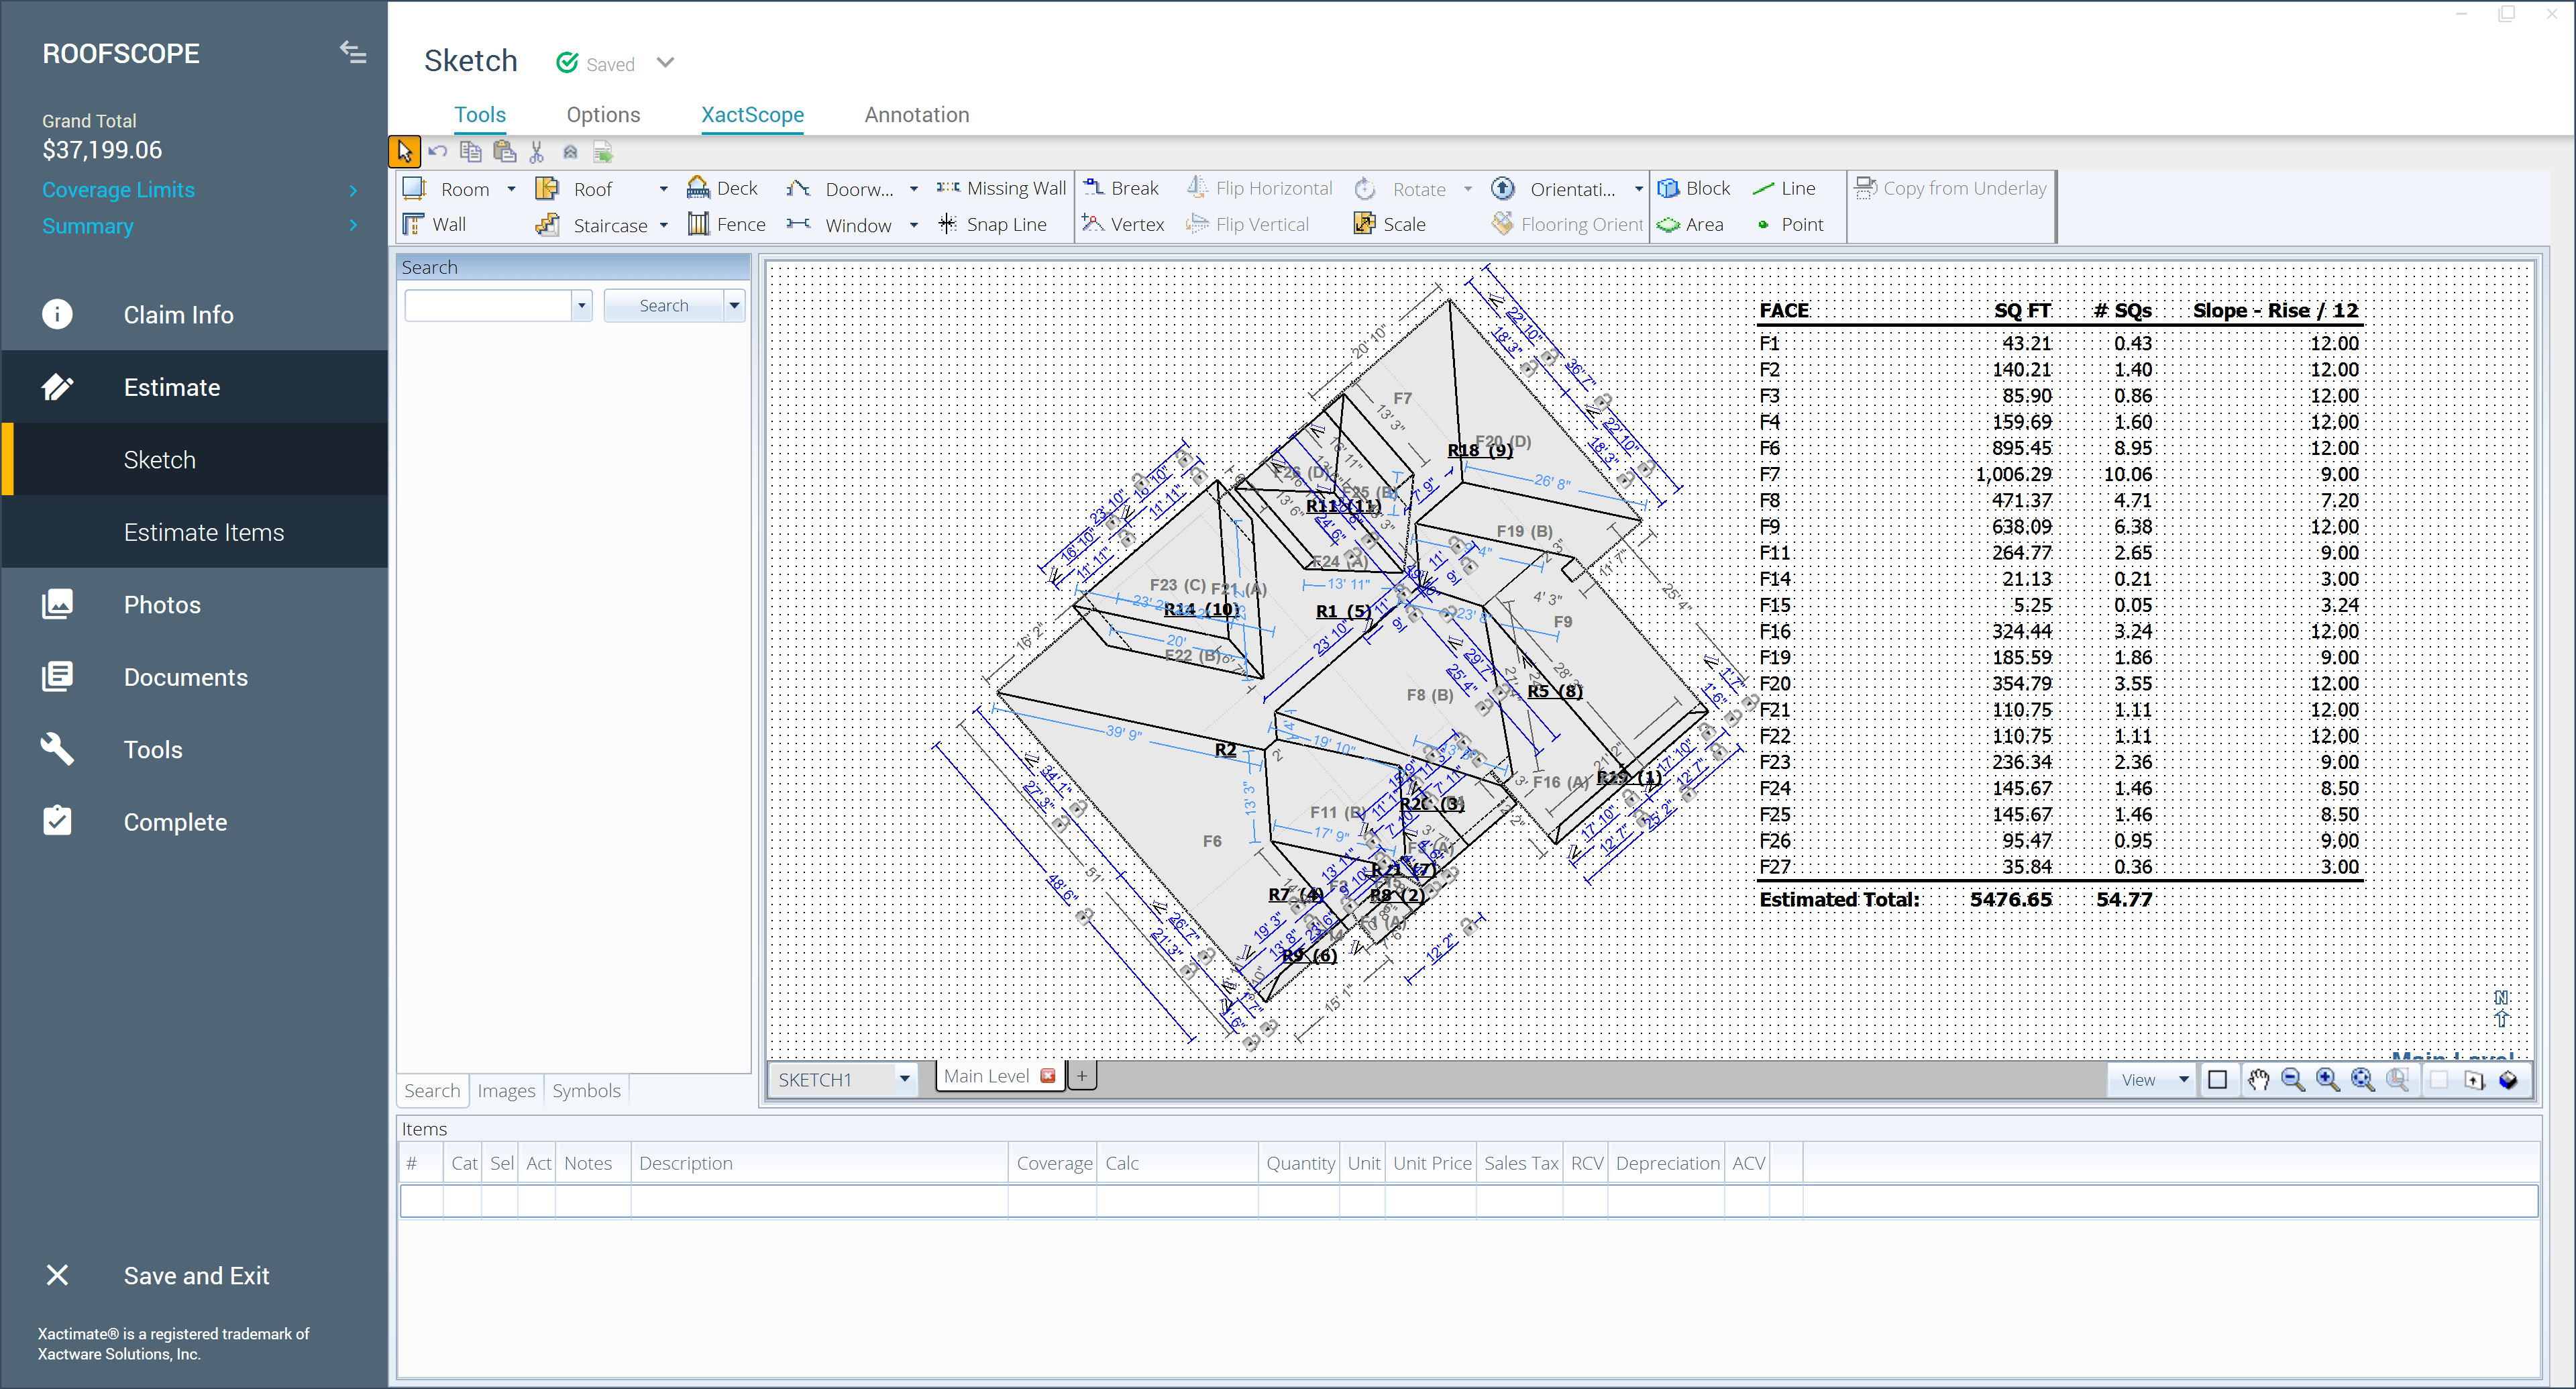2576x1389 pixels.
Task: Click Save and Exit
Action: pyautogui.click(x=196, y=1276)
